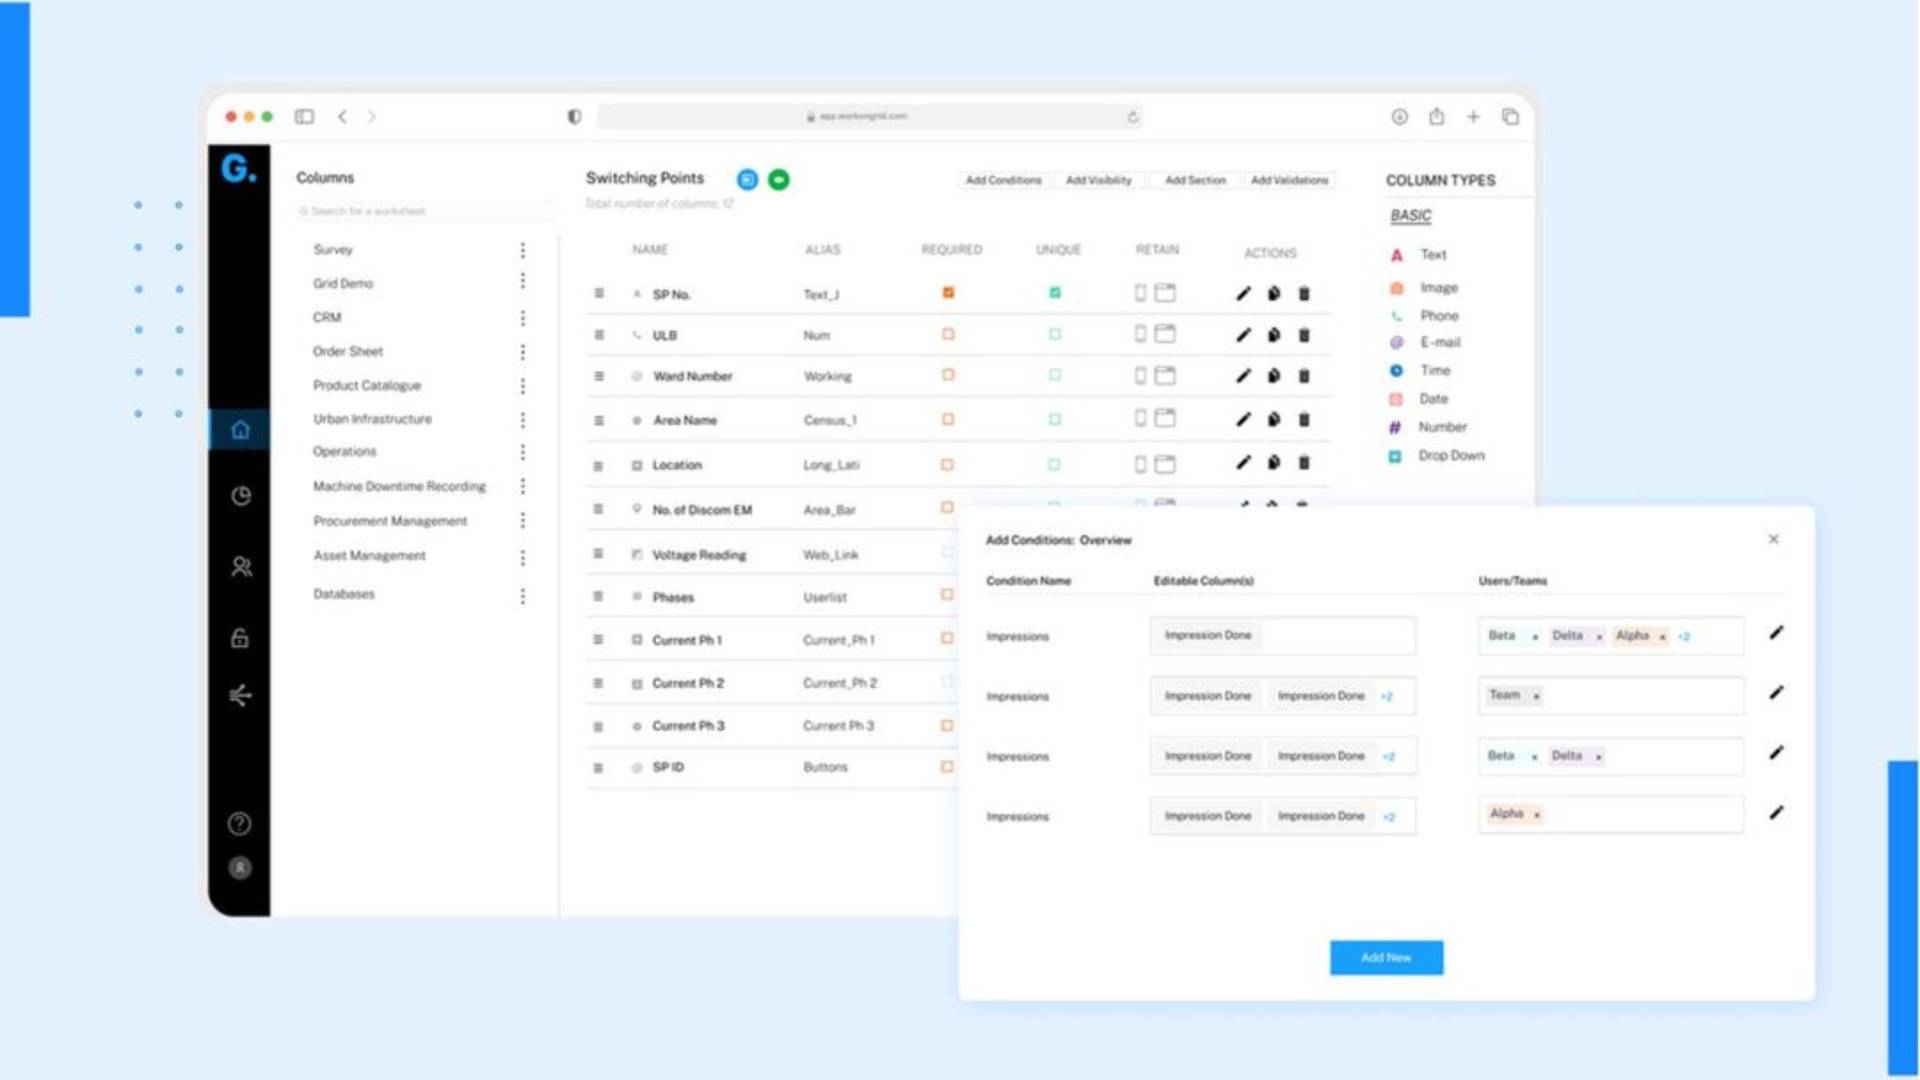Select the lock icon in the sidebar

240,637
